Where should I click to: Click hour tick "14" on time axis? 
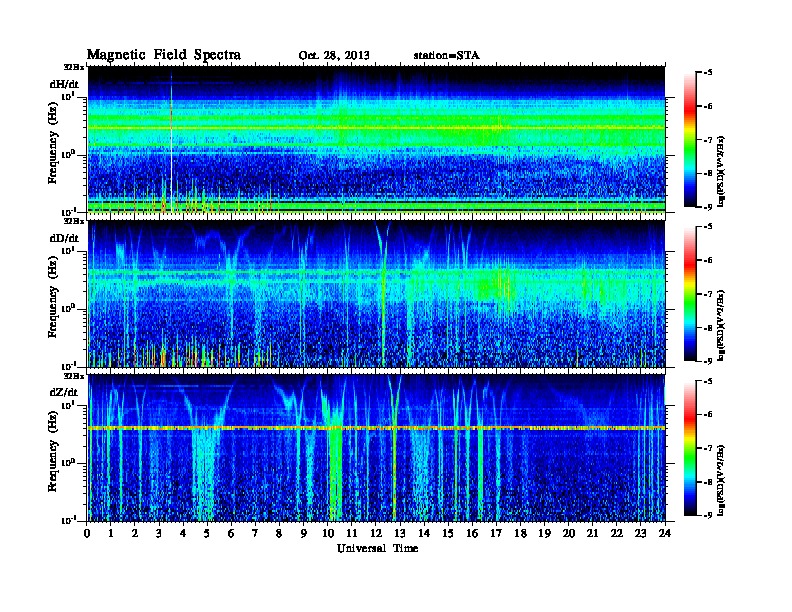(x=424, y=534)
